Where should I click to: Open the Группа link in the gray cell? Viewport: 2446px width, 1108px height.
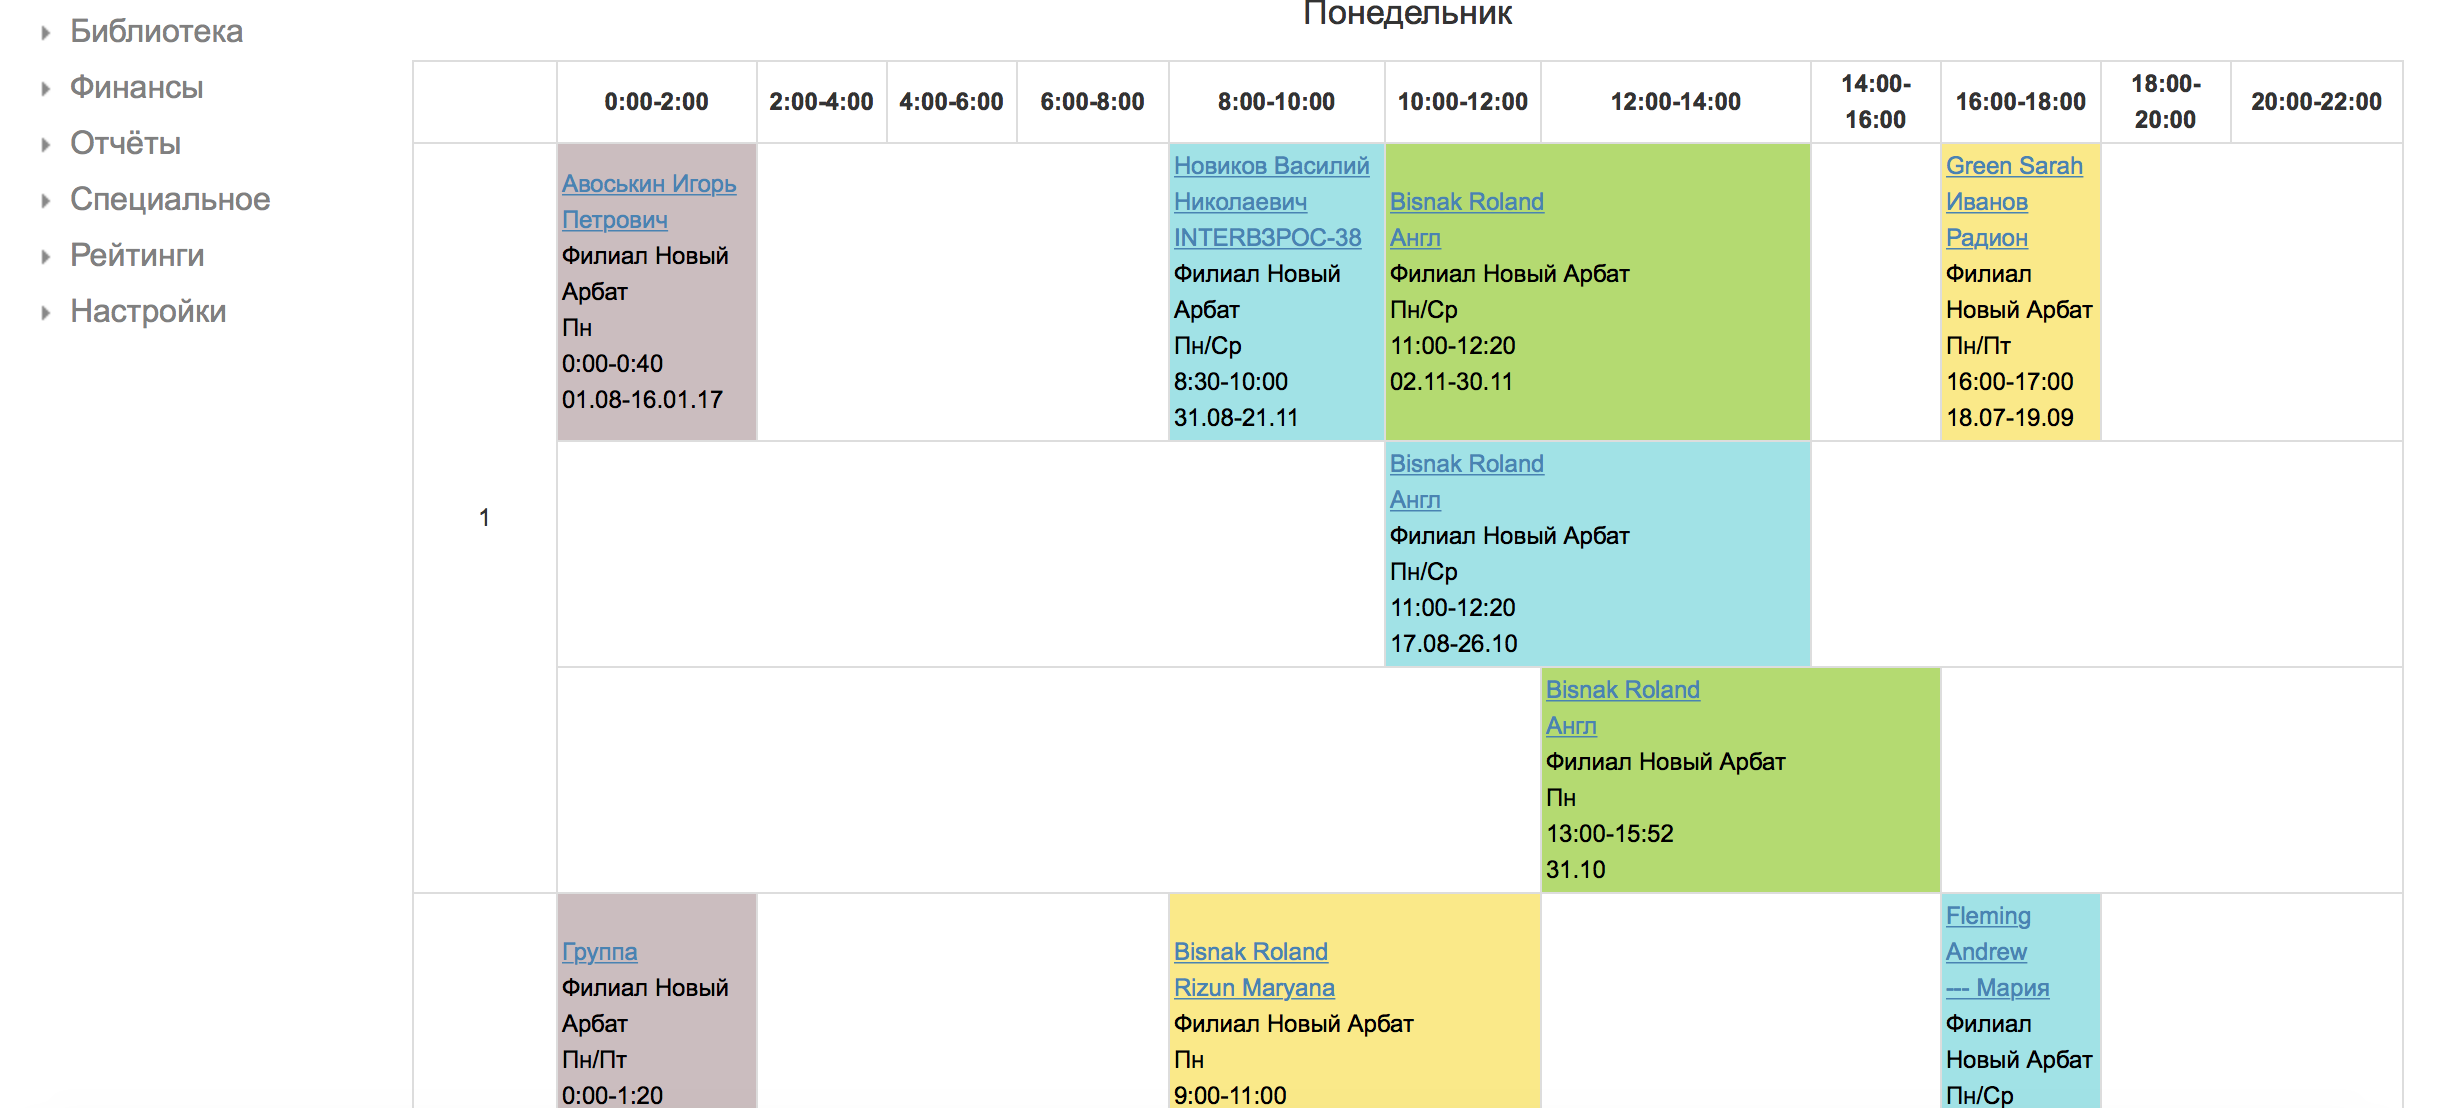(x=599, y=952)
